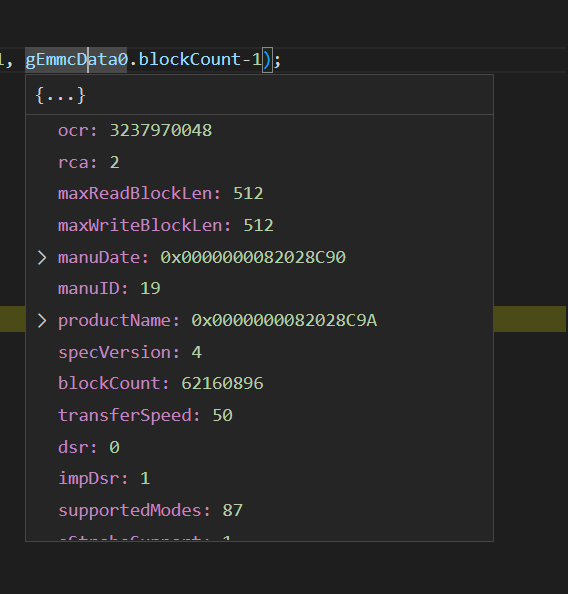This screenshot has height=594, width=568.
Task: Select the blockCount: 62160896 row
Action: pos(259,384)
